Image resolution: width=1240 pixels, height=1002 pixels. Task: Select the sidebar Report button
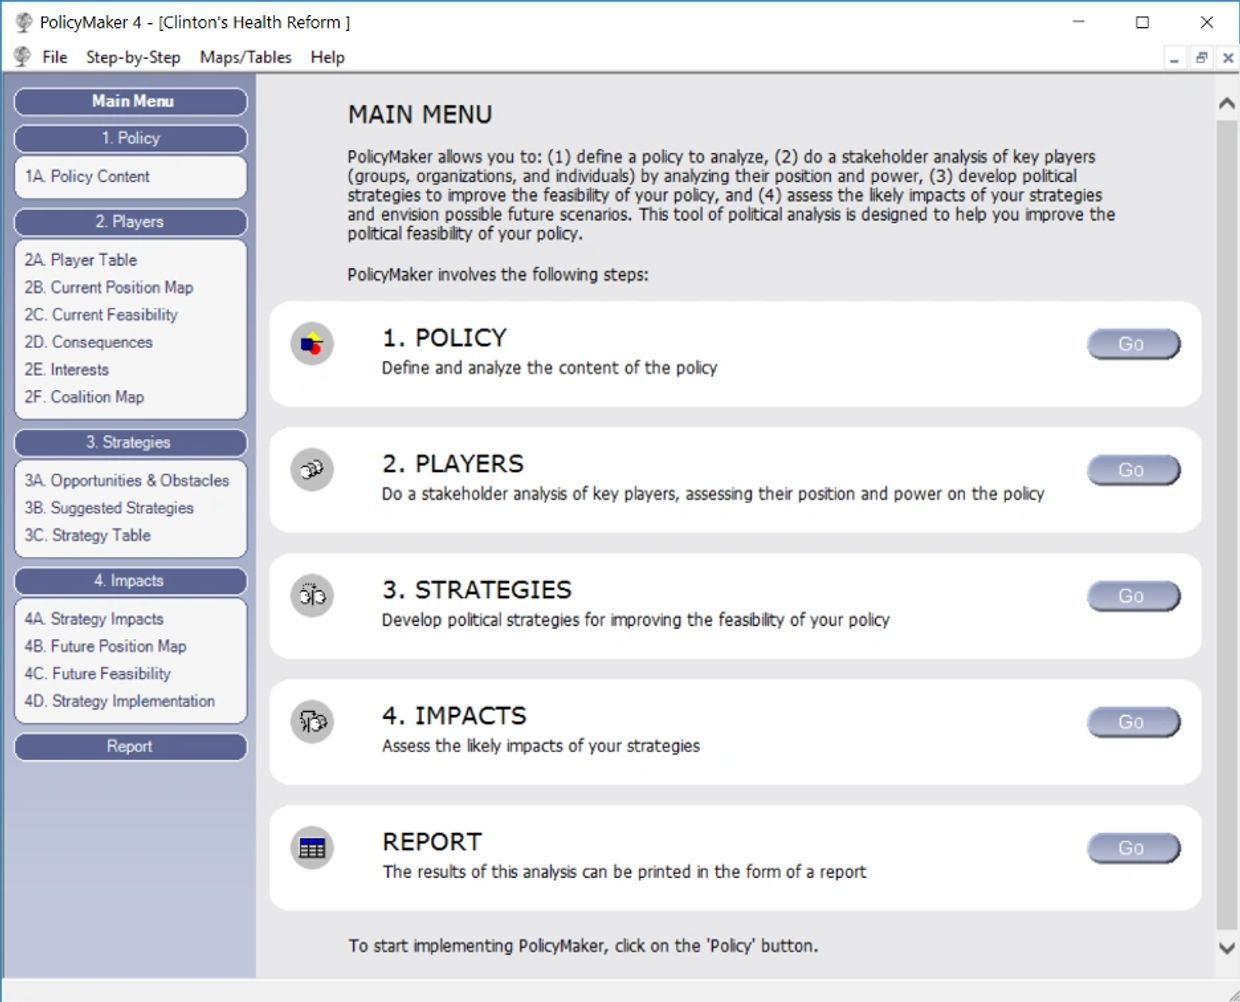pos(130,747)
